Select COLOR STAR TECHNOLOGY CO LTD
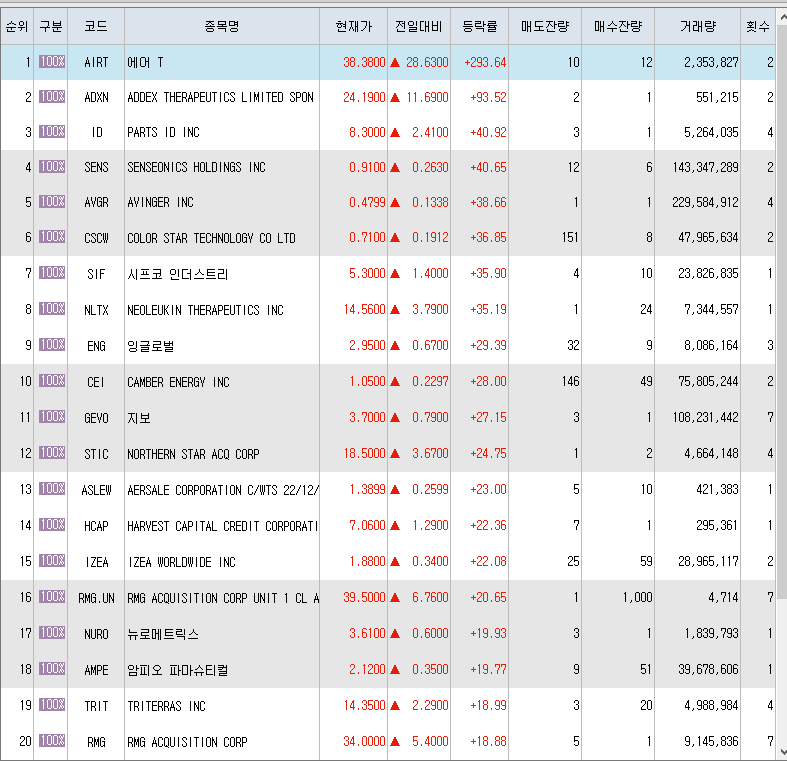The height and width of the screenshot is (761, 787). point(211,238)
